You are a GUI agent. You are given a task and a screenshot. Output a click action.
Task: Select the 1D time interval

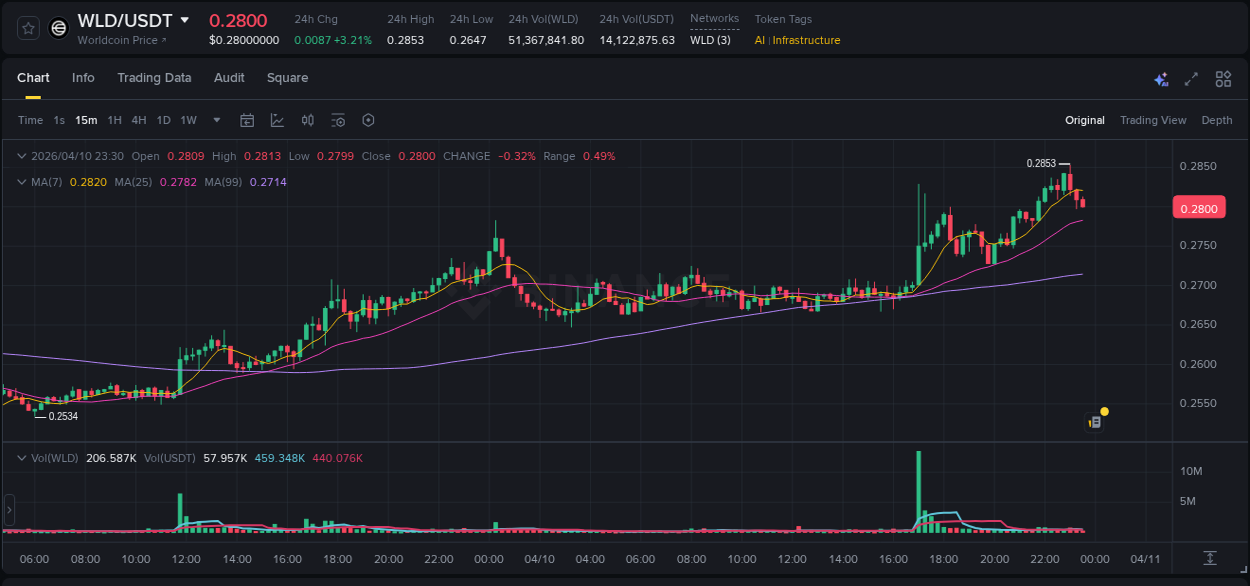pos(163,120)
